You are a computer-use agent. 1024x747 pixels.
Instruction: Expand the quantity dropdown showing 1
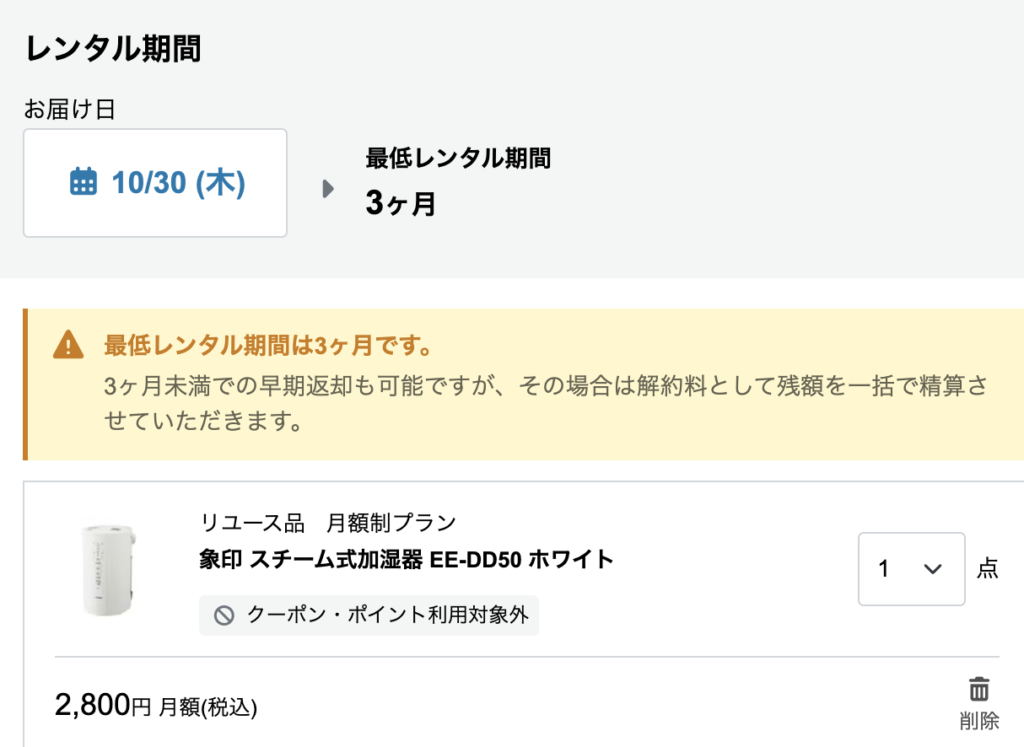[911, 569]
